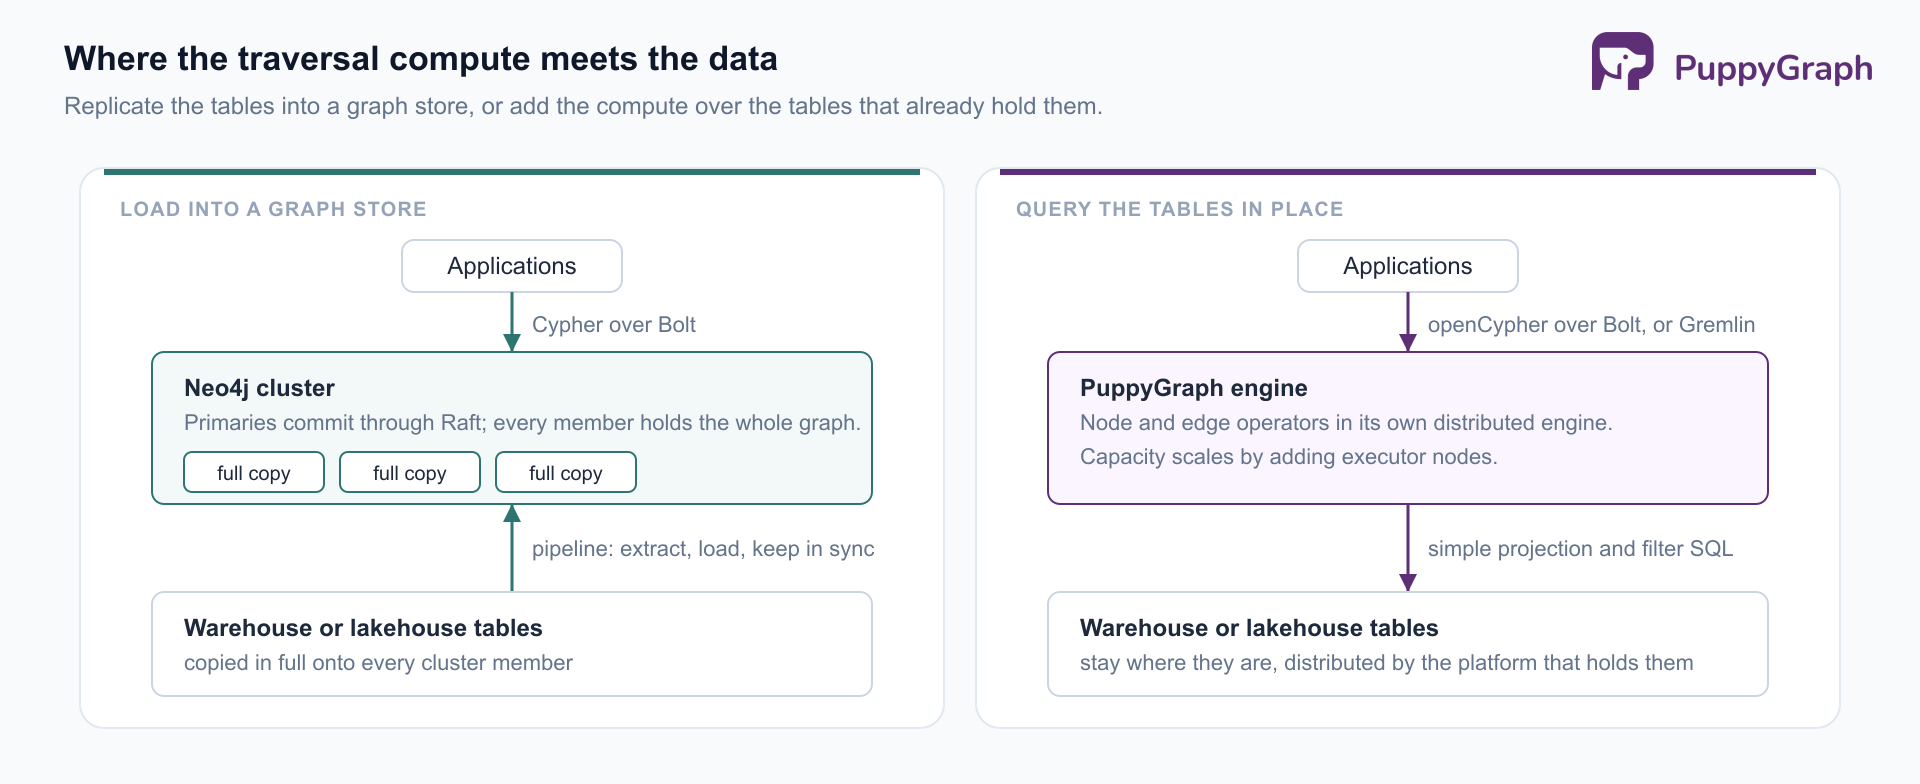The height and width of the screenshot is (784, 1920).
Task: Click the 'Cypher over Bolt' label
Action: pyautogui.click(x=614, y=324)
